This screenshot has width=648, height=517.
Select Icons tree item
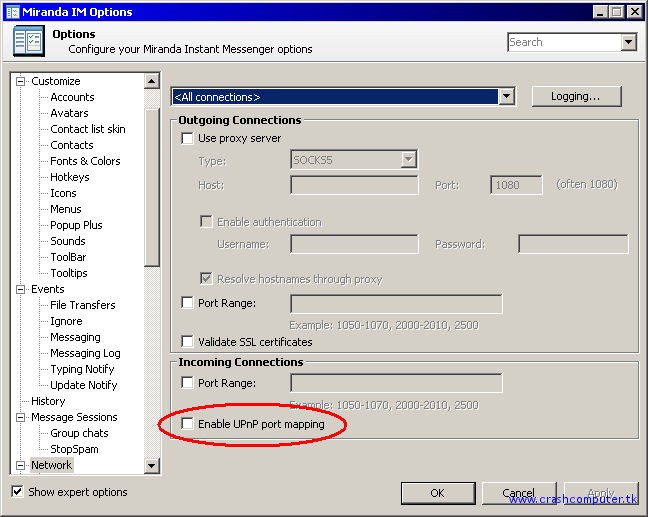pos(63,193)
